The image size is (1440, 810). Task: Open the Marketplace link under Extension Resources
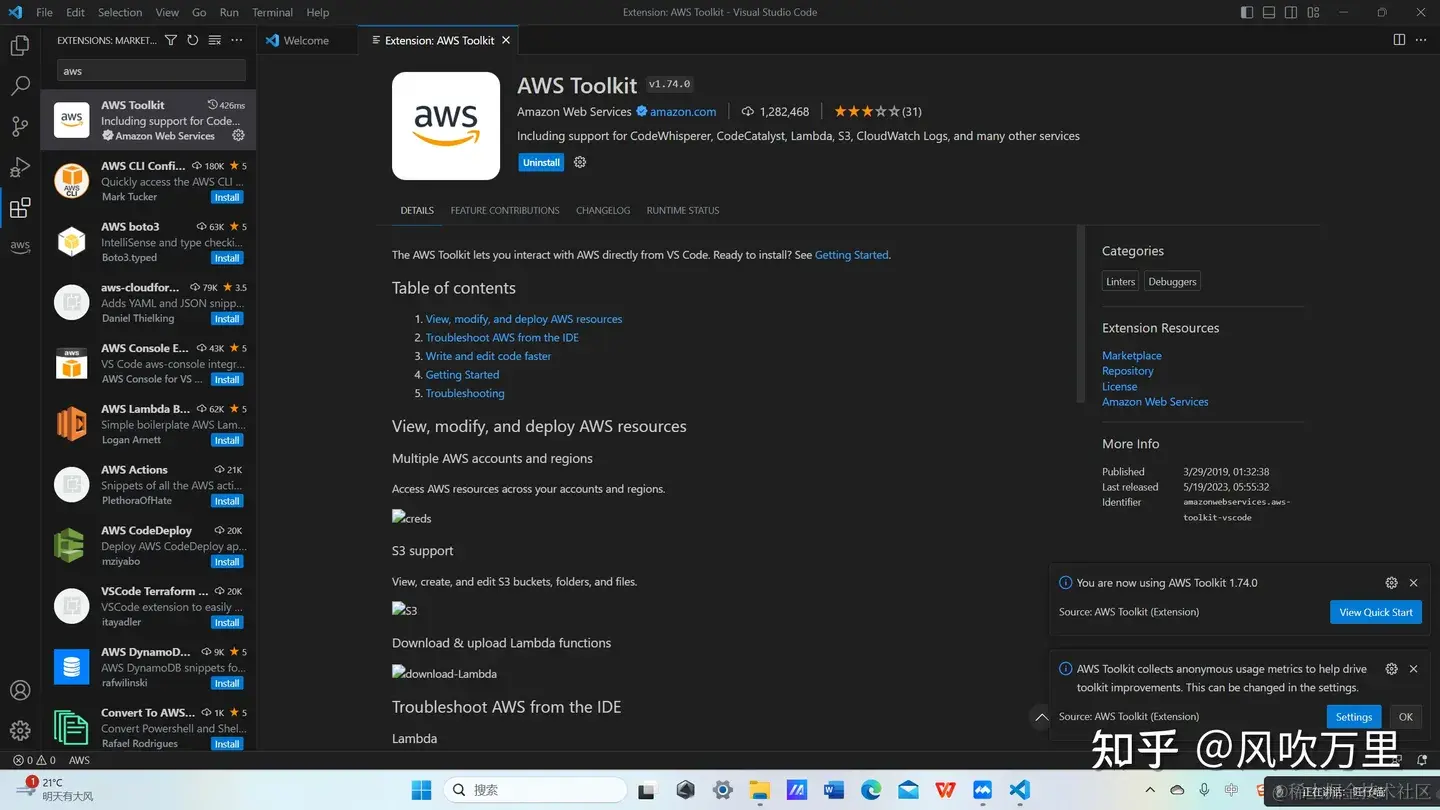(x=1132, y=356)
